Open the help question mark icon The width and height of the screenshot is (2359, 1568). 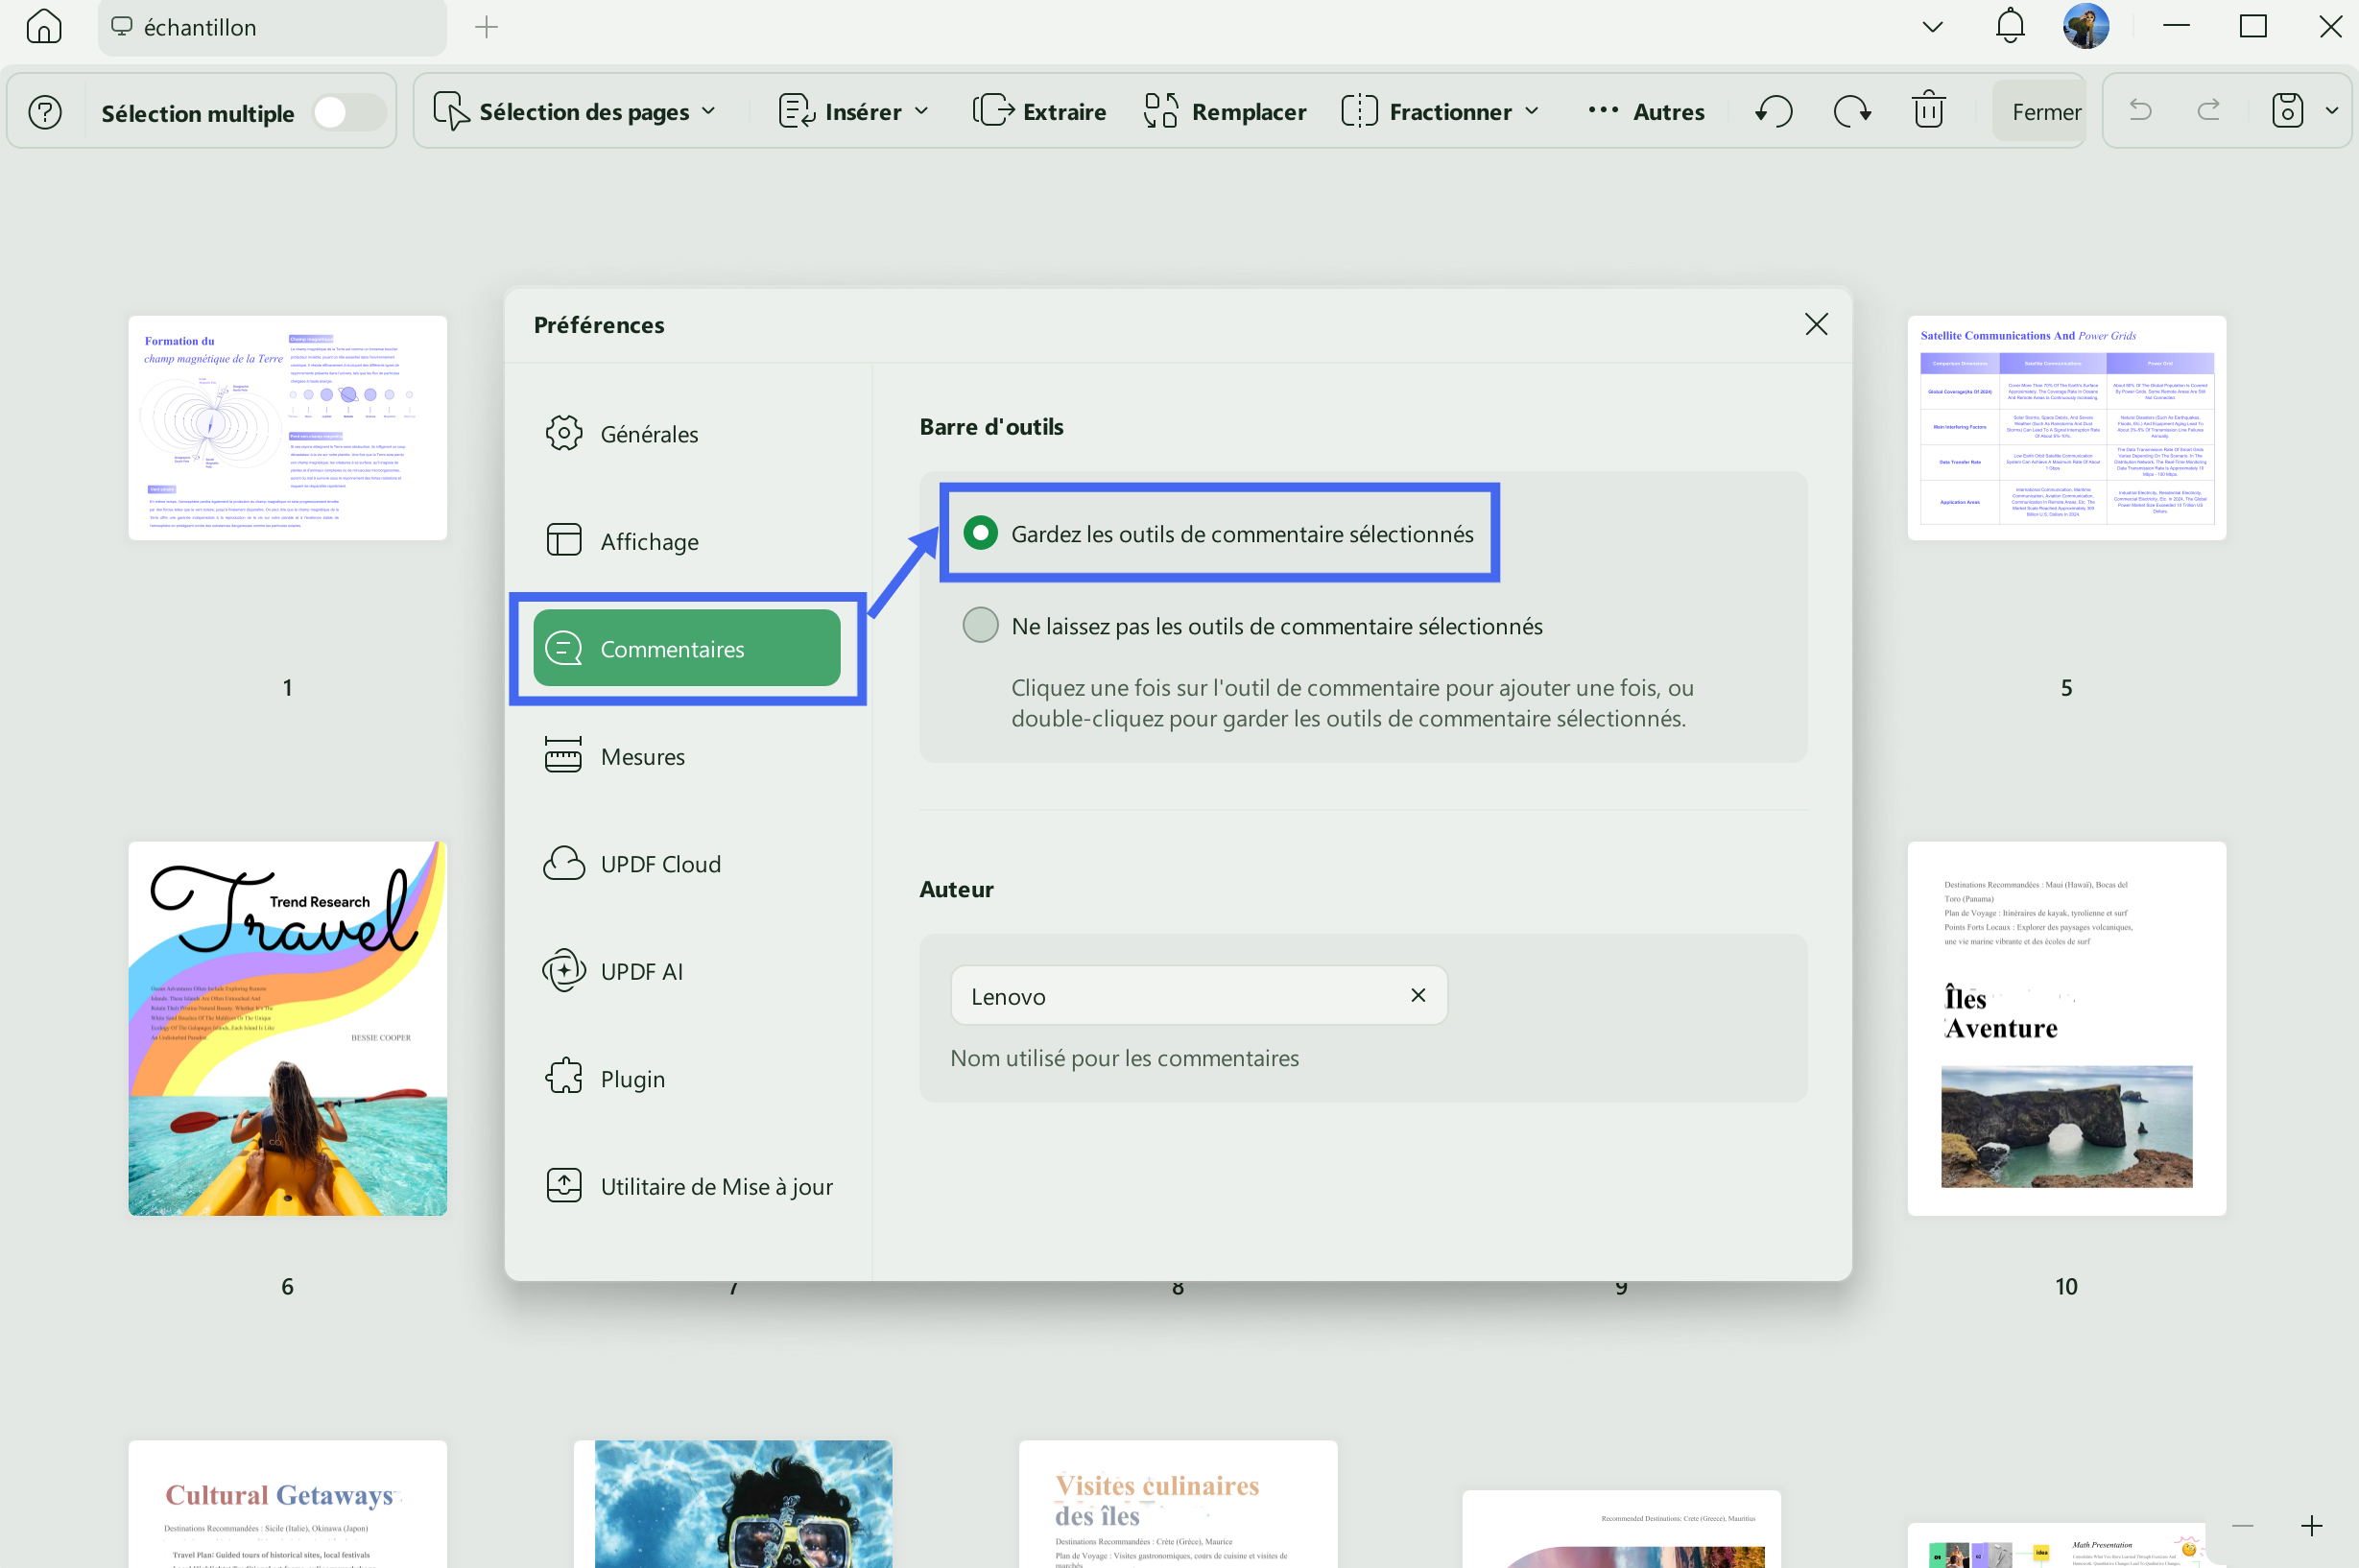(45, 112)
